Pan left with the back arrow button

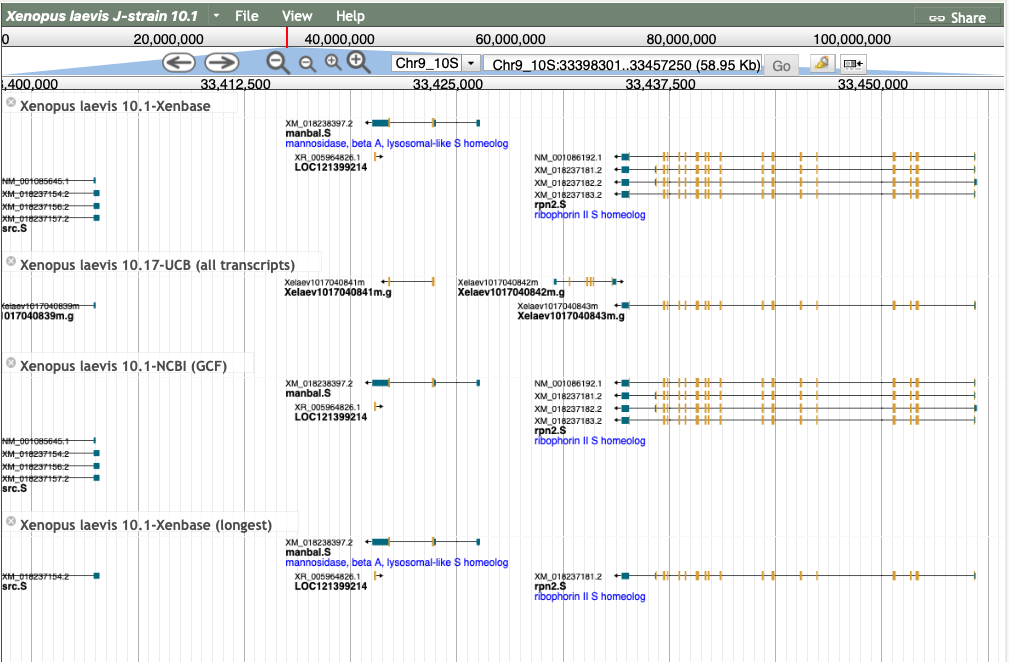[x=179, y=63]
